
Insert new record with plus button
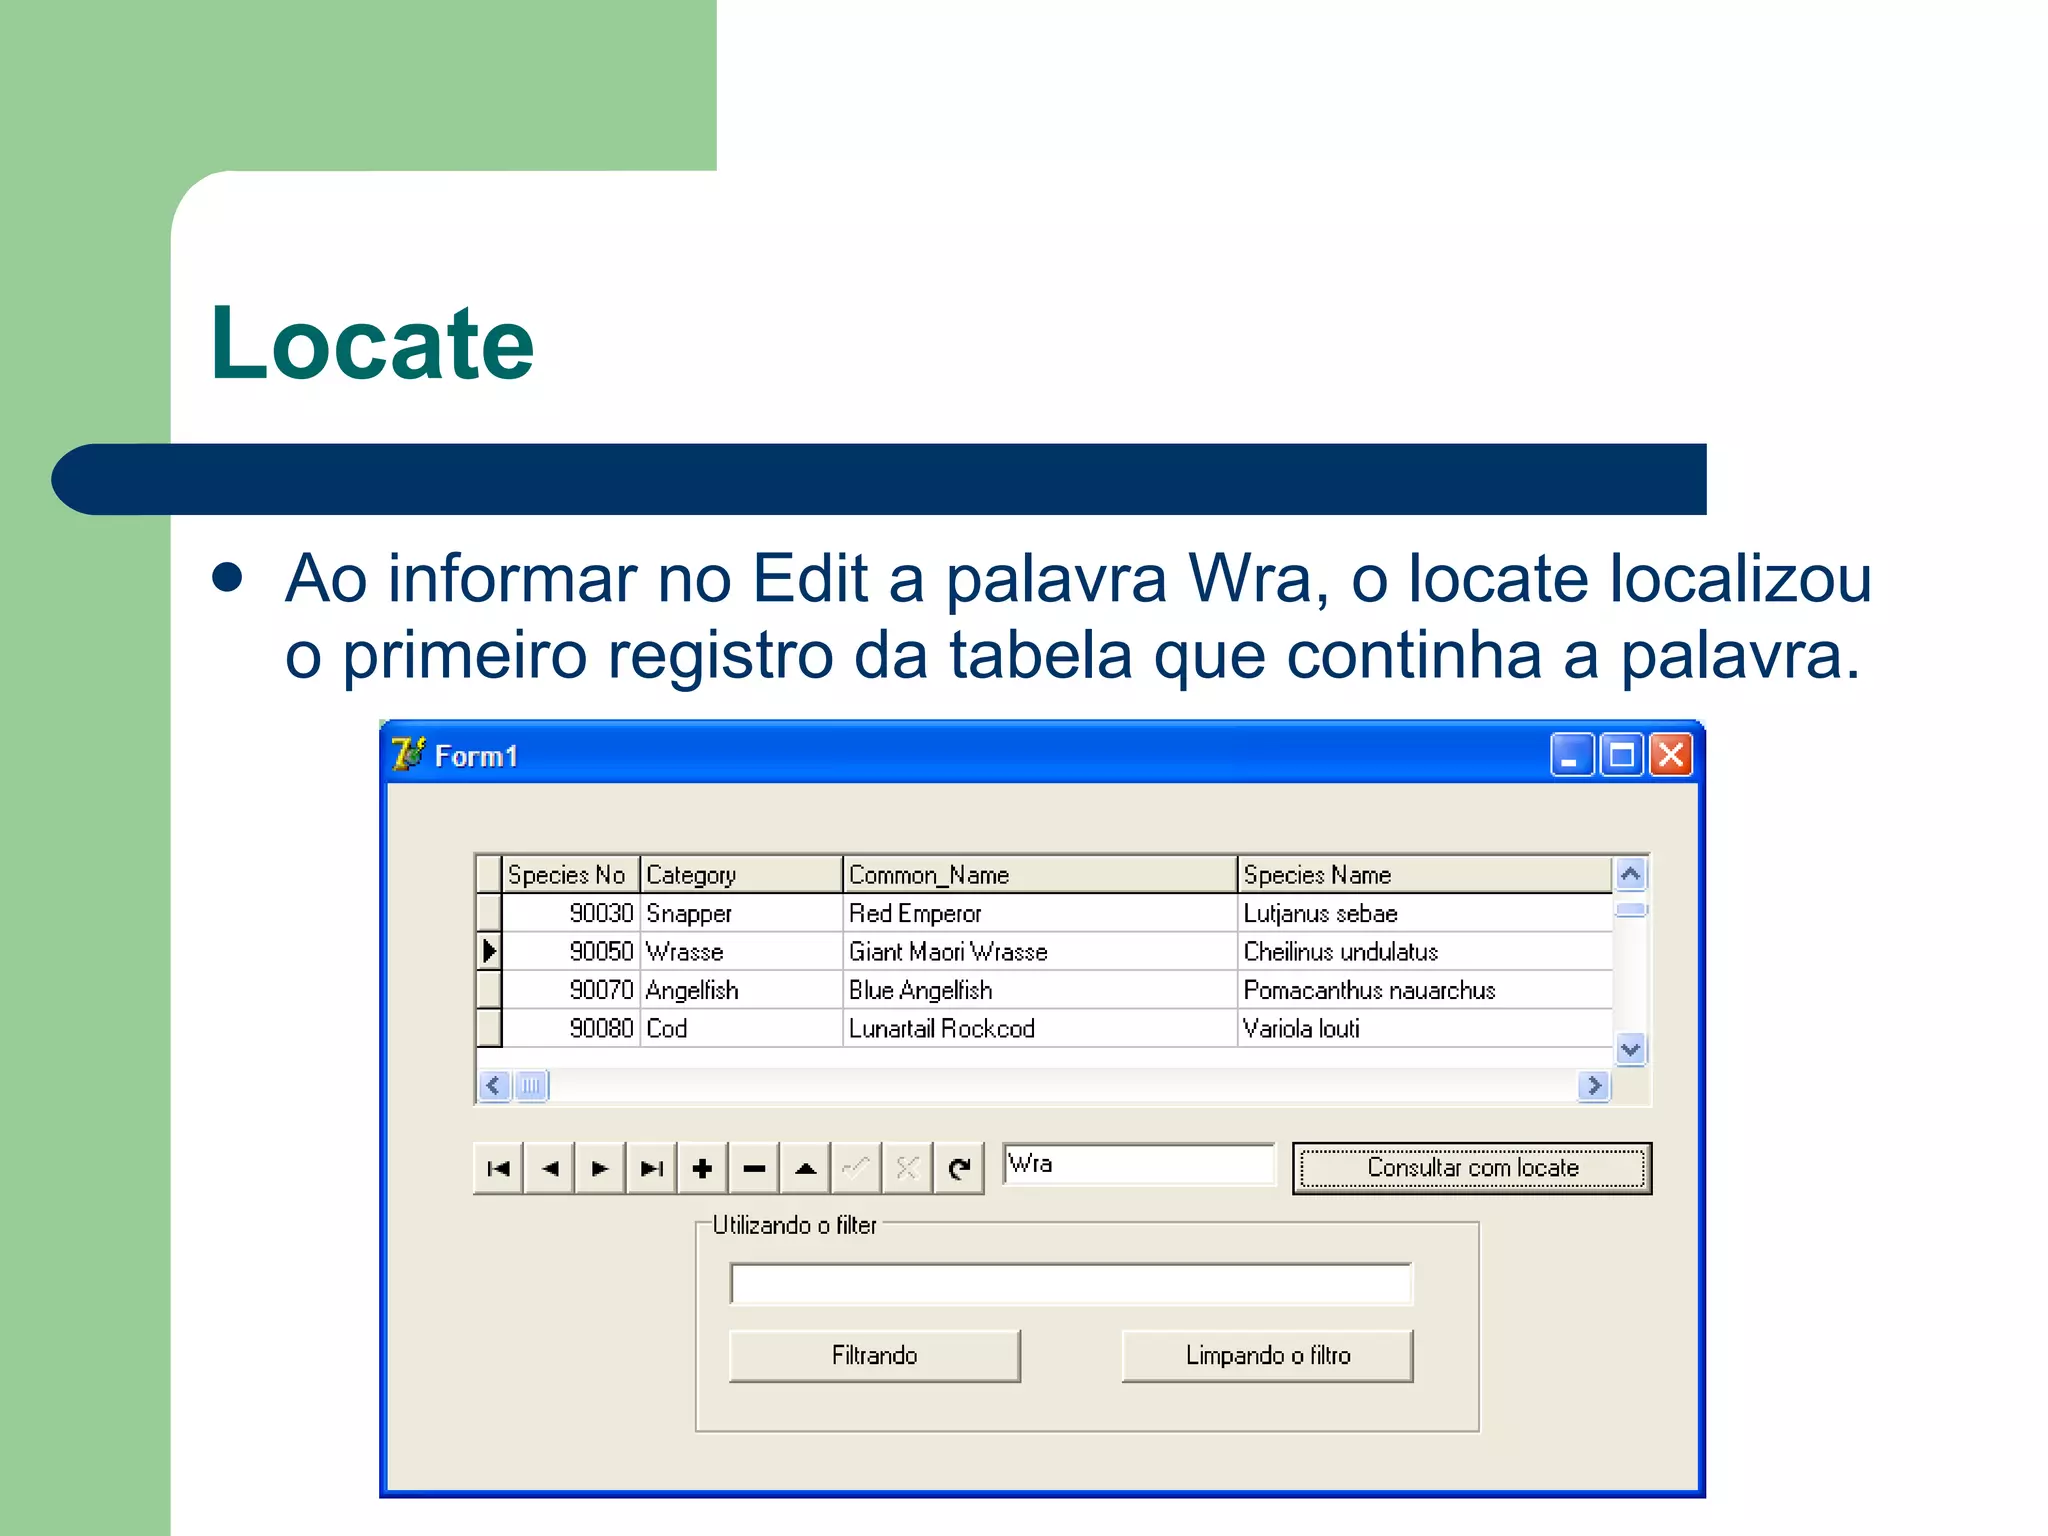(703, 1168)
